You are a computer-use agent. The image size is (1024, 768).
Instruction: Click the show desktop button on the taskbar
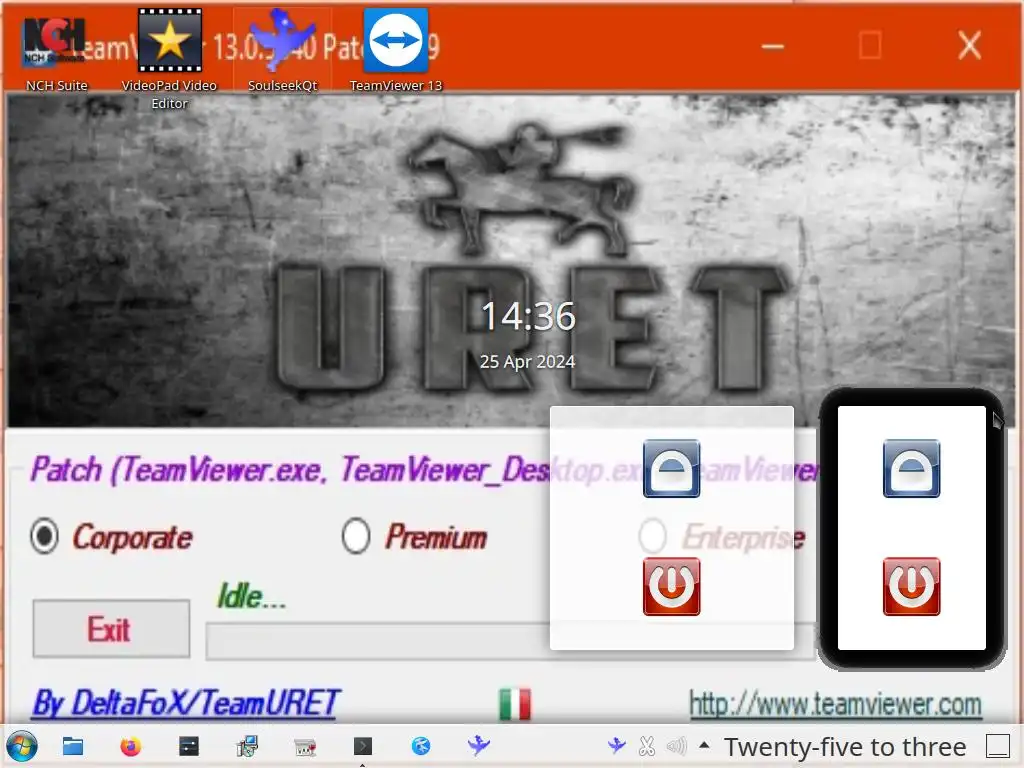point(998,746)
